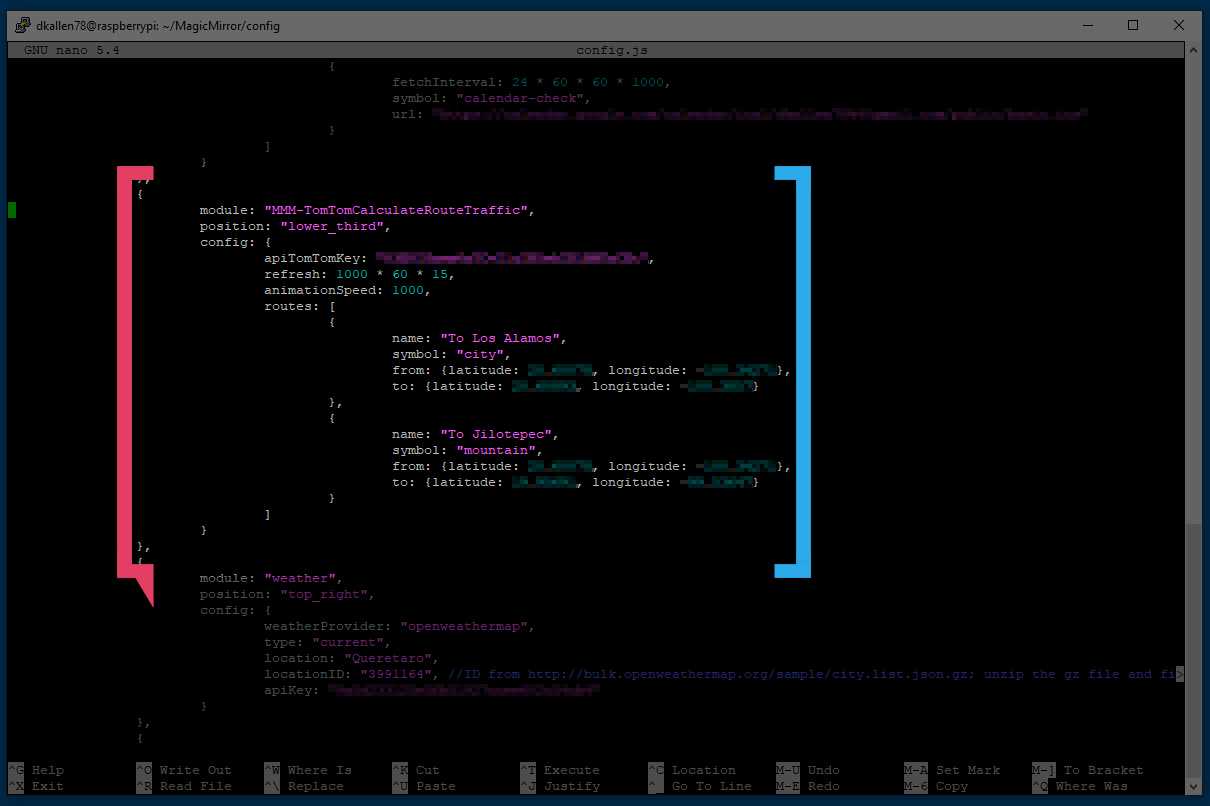Click the ^K Cut shortcut
This screenshot has width=1210, height=806.
pos(416,770)
